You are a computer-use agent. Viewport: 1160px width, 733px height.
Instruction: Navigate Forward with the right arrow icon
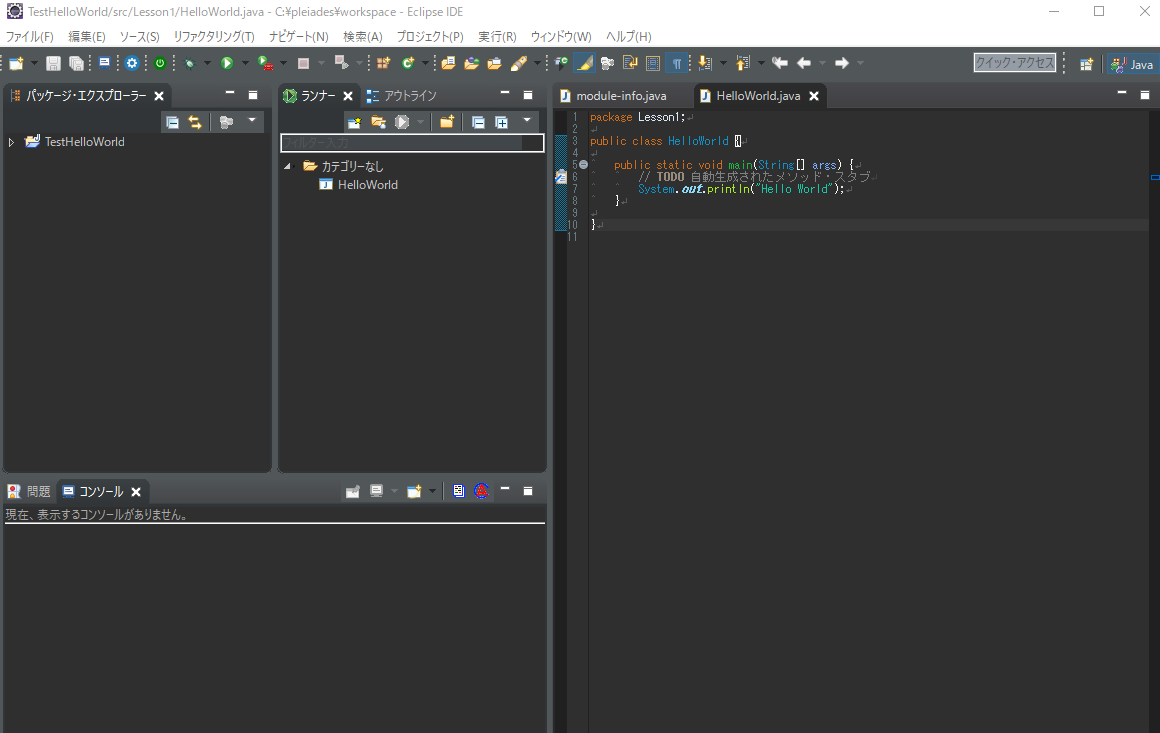(842, 64)
